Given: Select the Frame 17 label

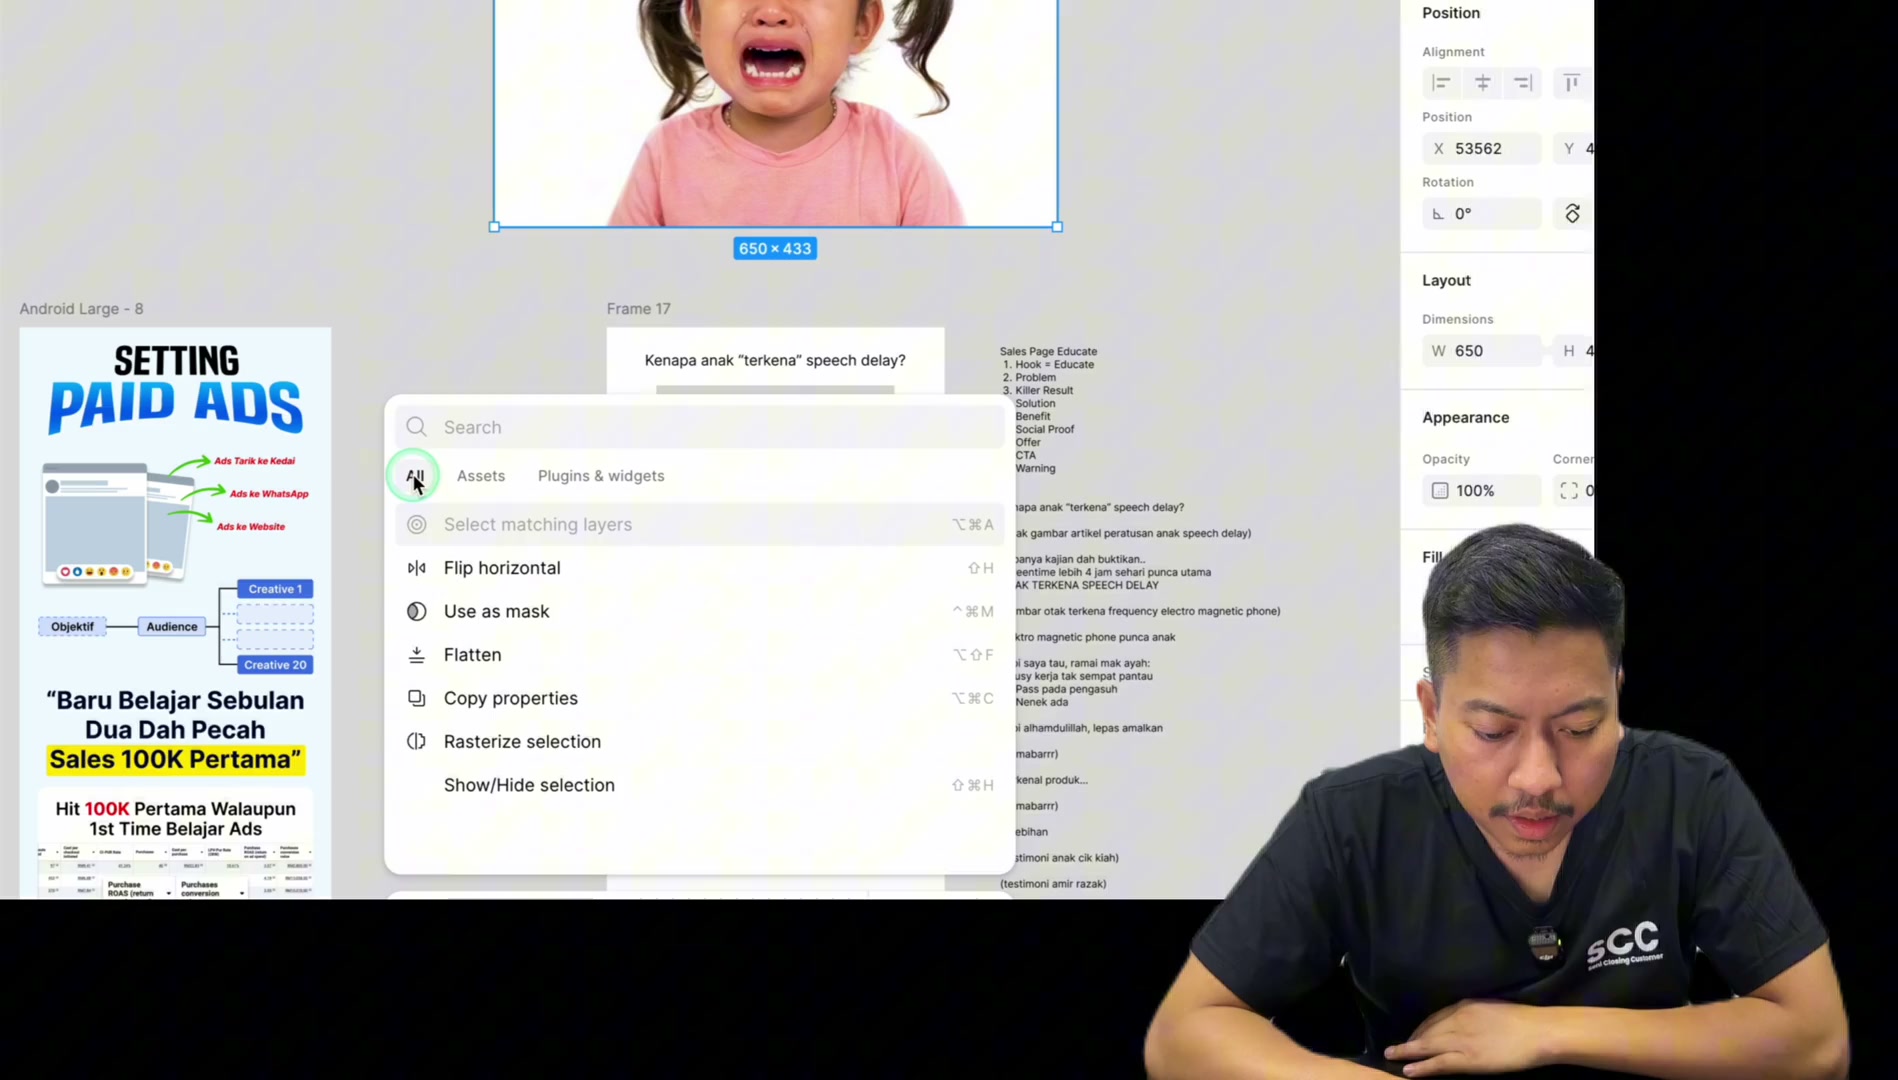Looking at the screenshot, I should 638,309.
